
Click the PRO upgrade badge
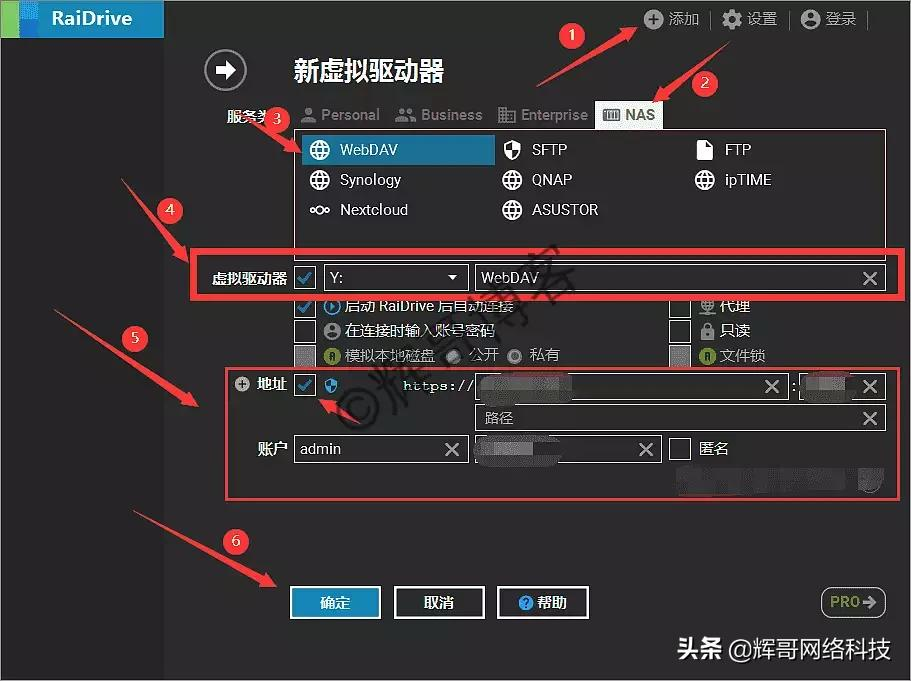(853, 602)
